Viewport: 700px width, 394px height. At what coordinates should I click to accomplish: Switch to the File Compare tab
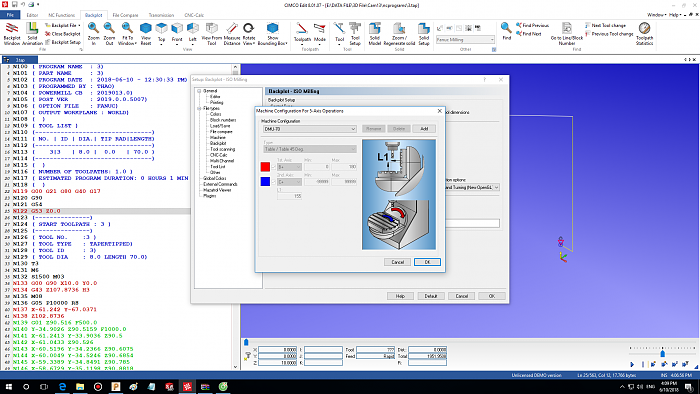125,15
